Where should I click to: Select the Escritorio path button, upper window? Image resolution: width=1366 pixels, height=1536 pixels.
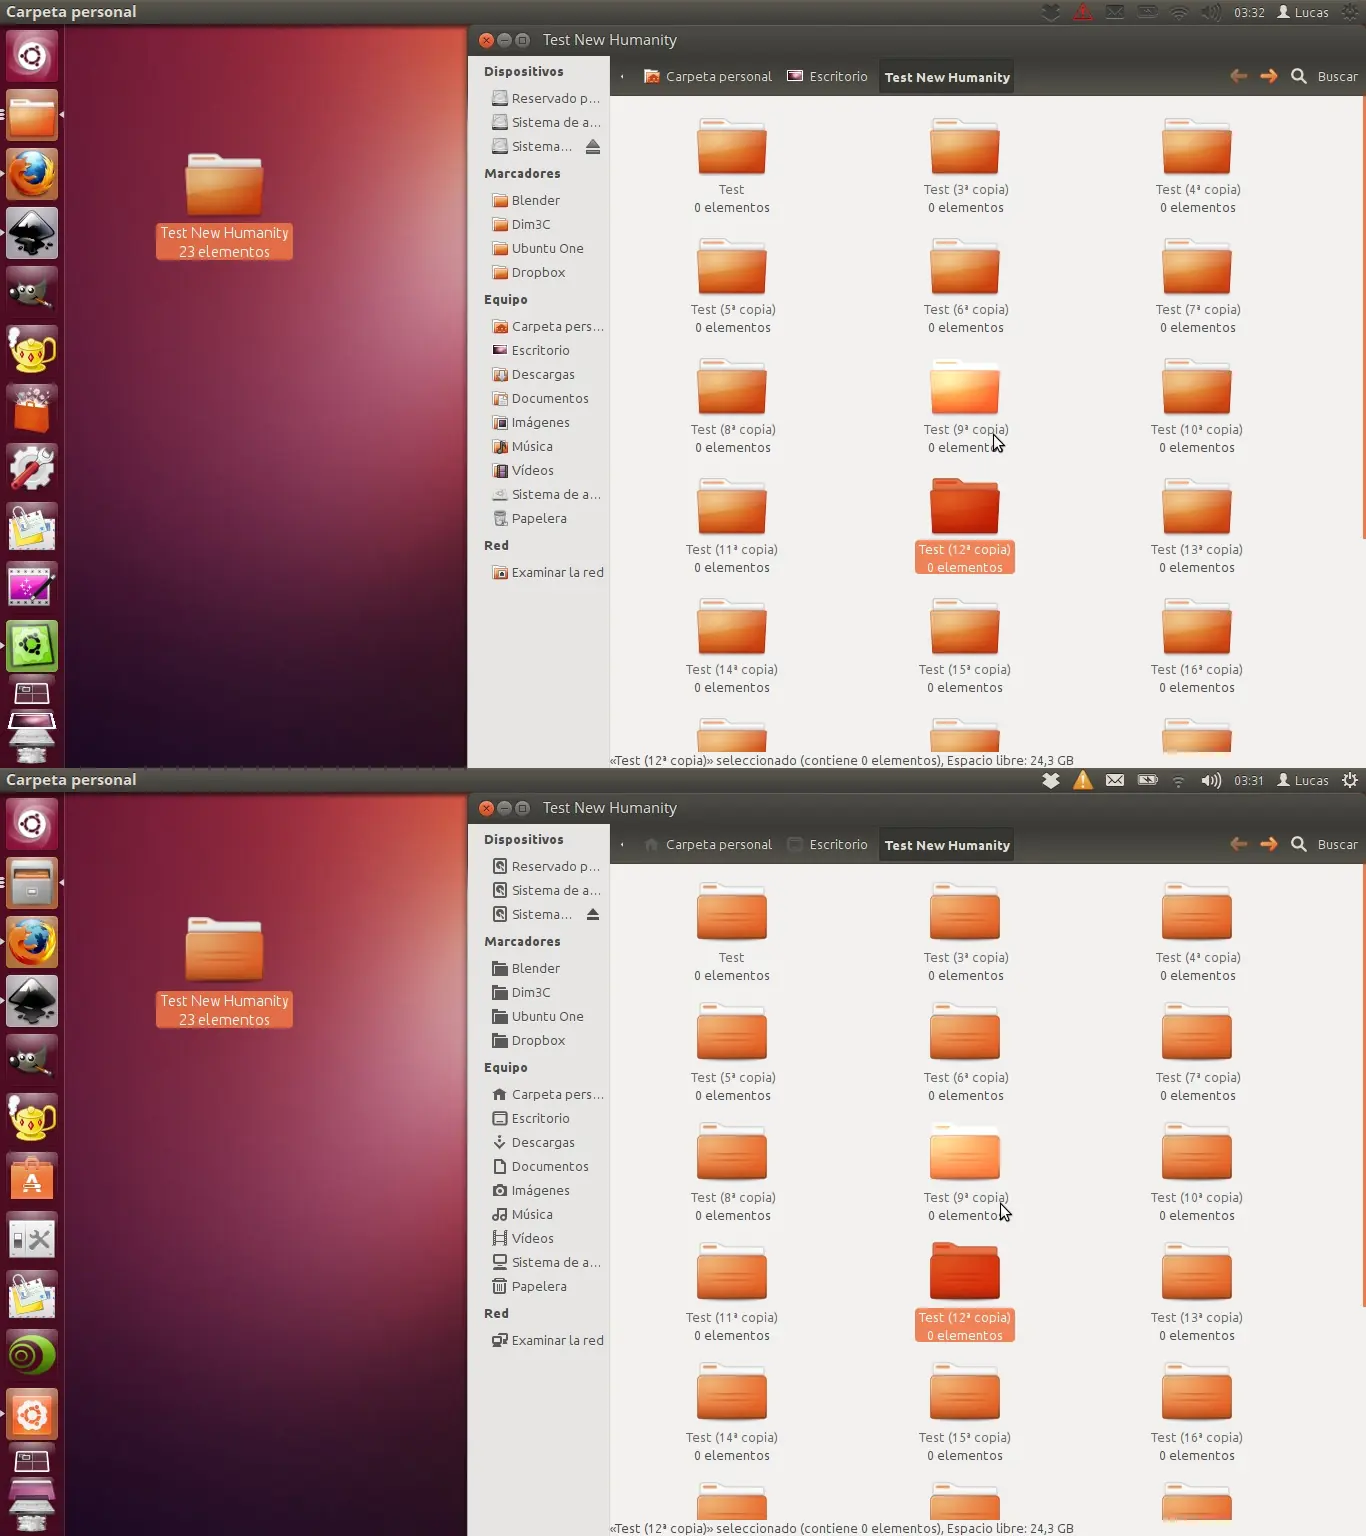tap(828, 76)
